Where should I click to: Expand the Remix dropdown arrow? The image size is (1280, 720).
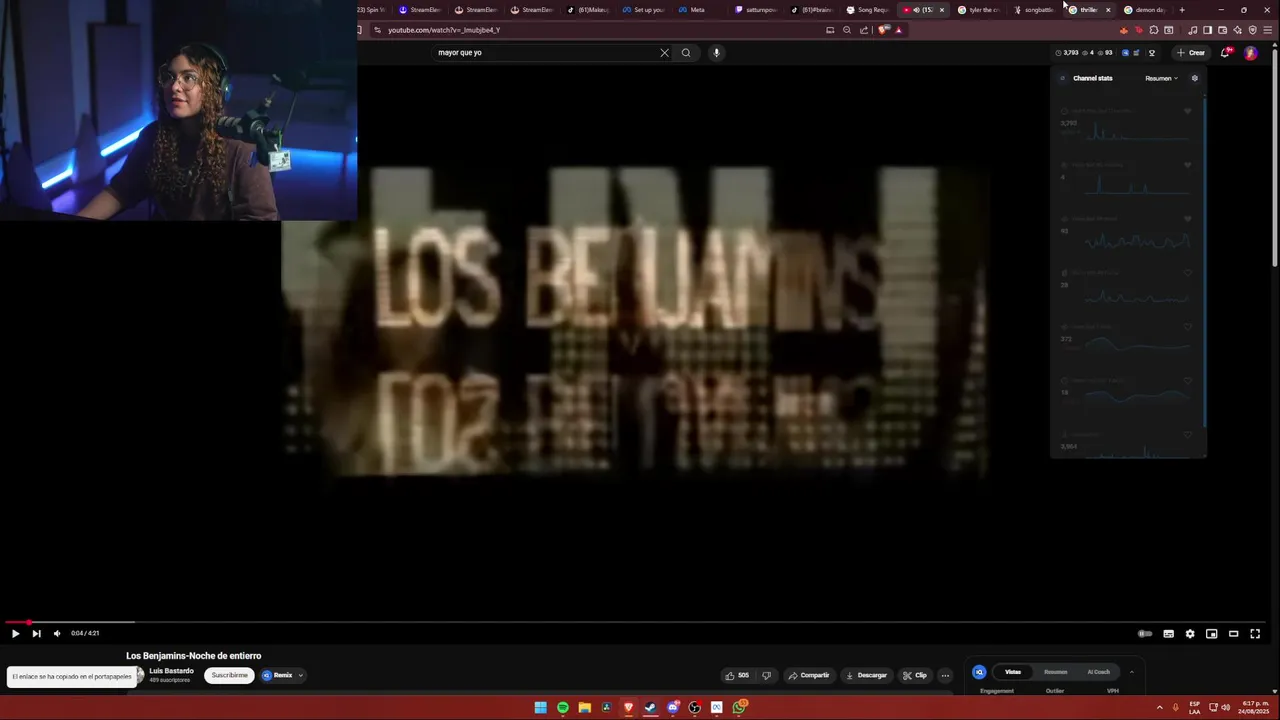(300, 675)
